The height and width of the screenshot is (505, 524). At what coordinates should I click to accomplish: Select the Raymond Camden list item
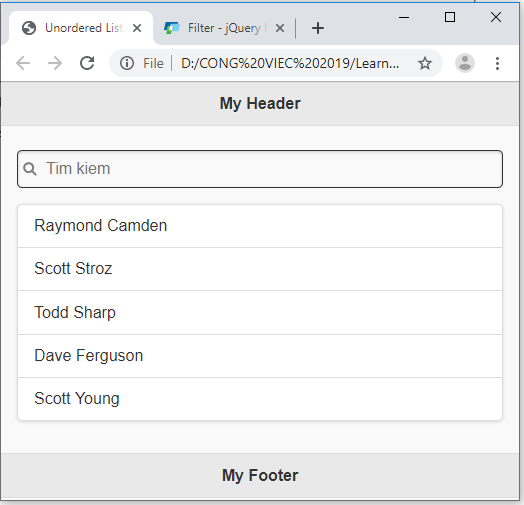click(x=260, y=226)
